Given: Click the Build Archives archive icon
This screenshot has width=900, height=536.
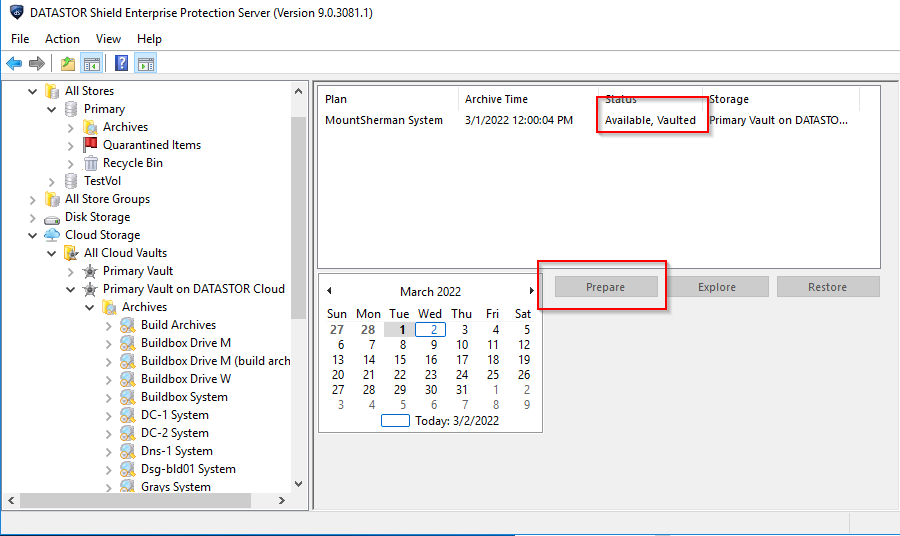Looking at the screenshot, I should (x=127, y=325).
